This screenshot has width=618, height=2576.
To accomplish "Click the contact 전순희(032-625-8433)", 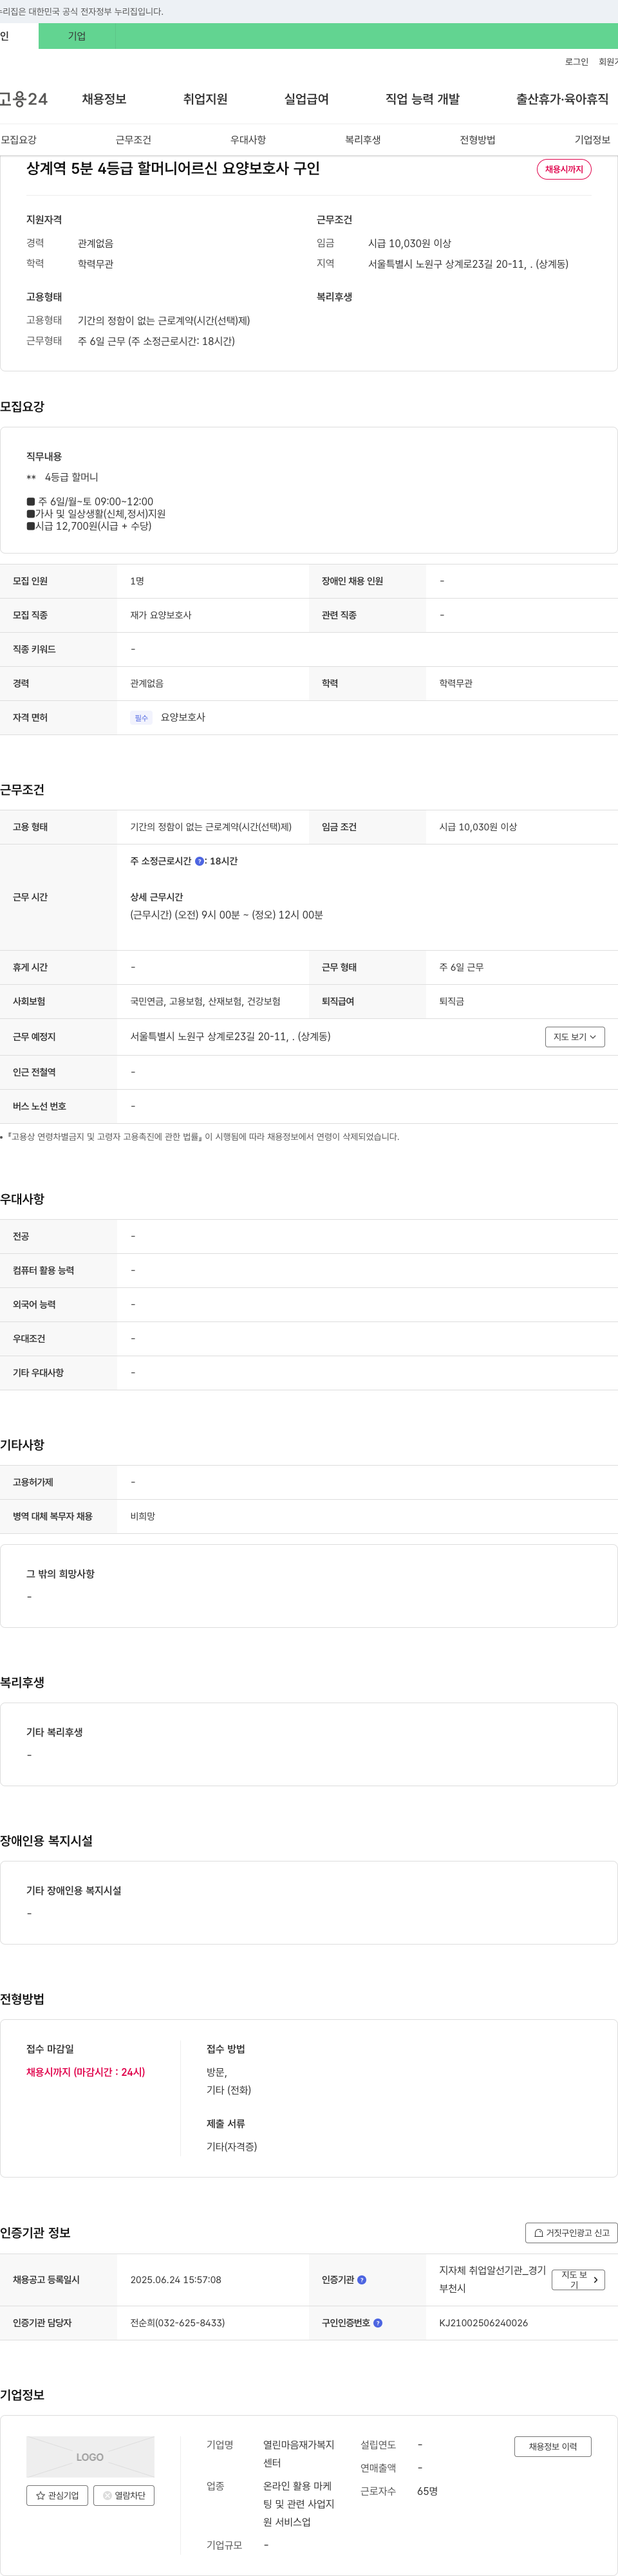I will 177,2323.
